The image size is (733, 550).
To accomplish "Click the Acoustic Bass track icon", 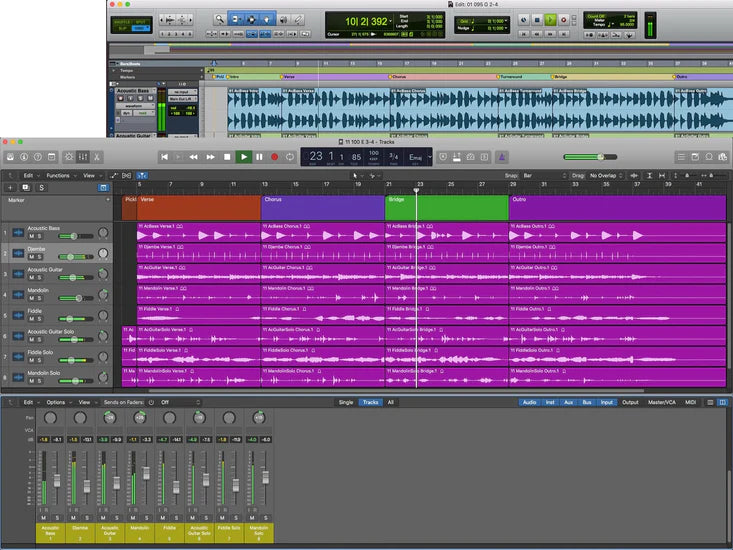I will point(18,233).
